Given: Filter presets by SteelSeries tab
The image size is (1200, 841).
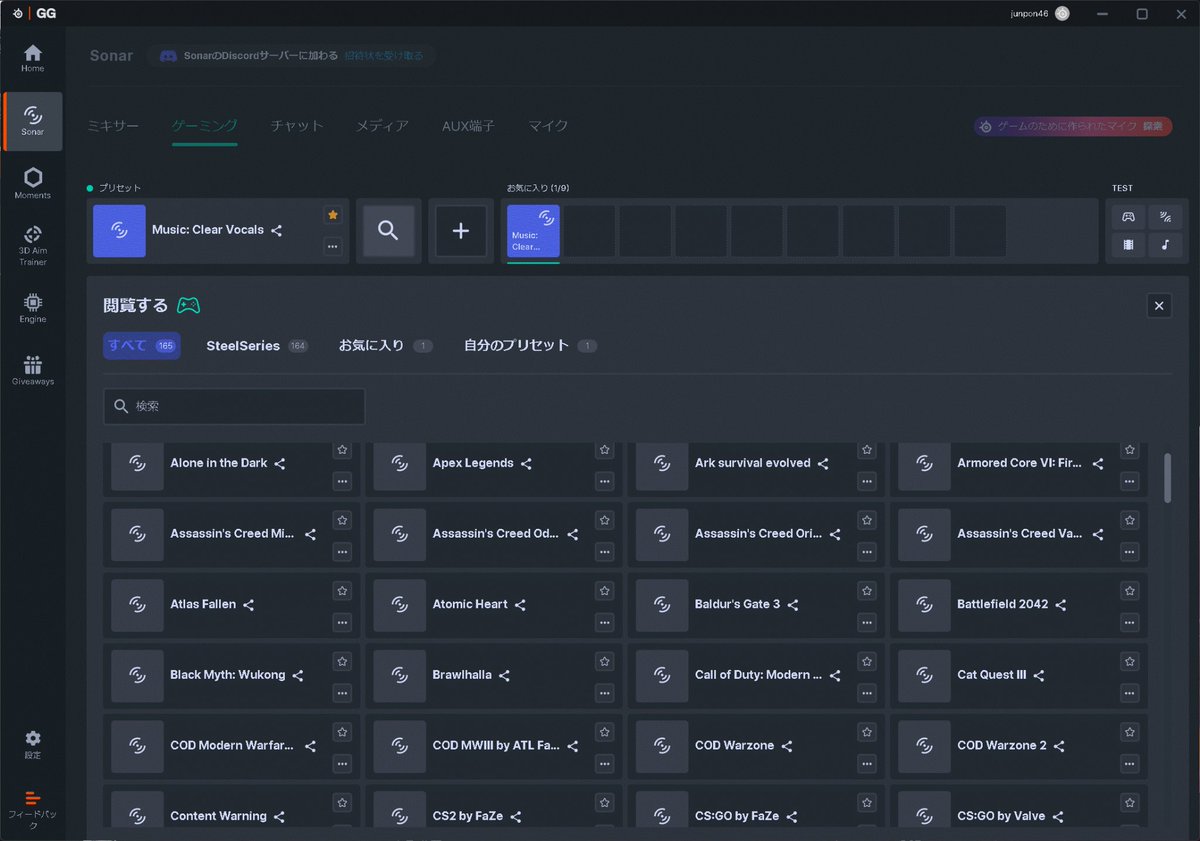Looking at the screenshot, I should click(x=256, y=346).
